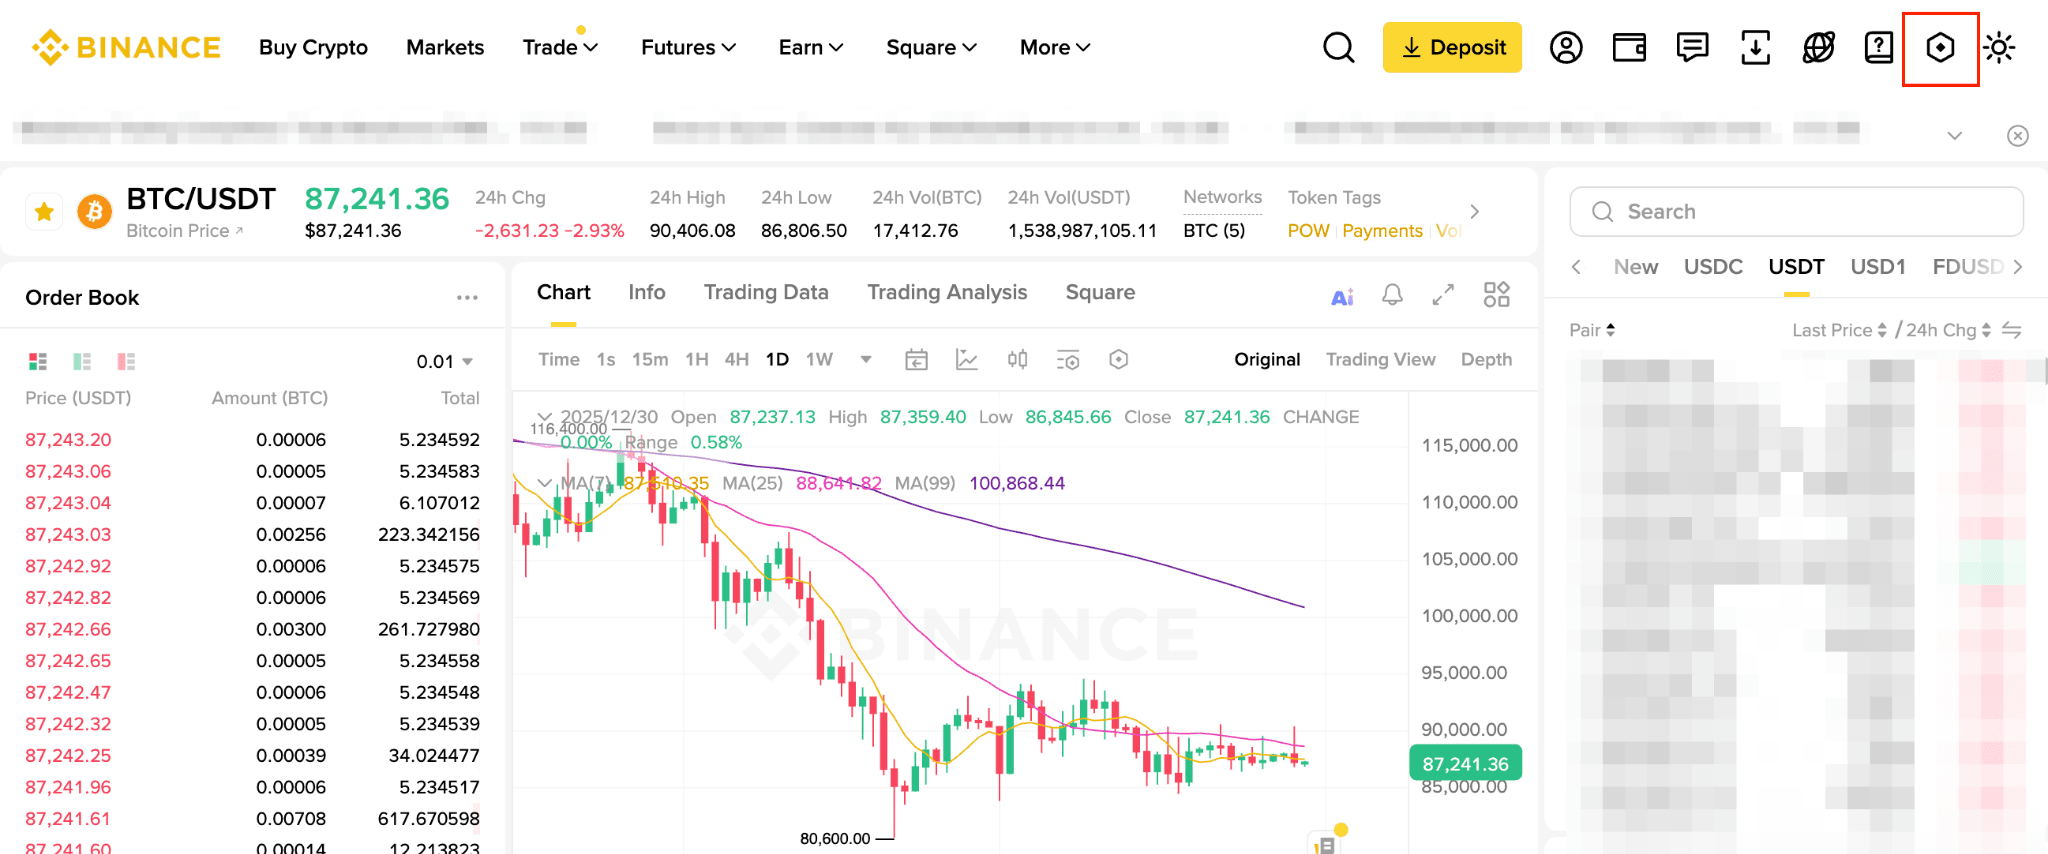Open the candlestick chart style icon
The image size is (2048, 854).
tap(1017, 360)
